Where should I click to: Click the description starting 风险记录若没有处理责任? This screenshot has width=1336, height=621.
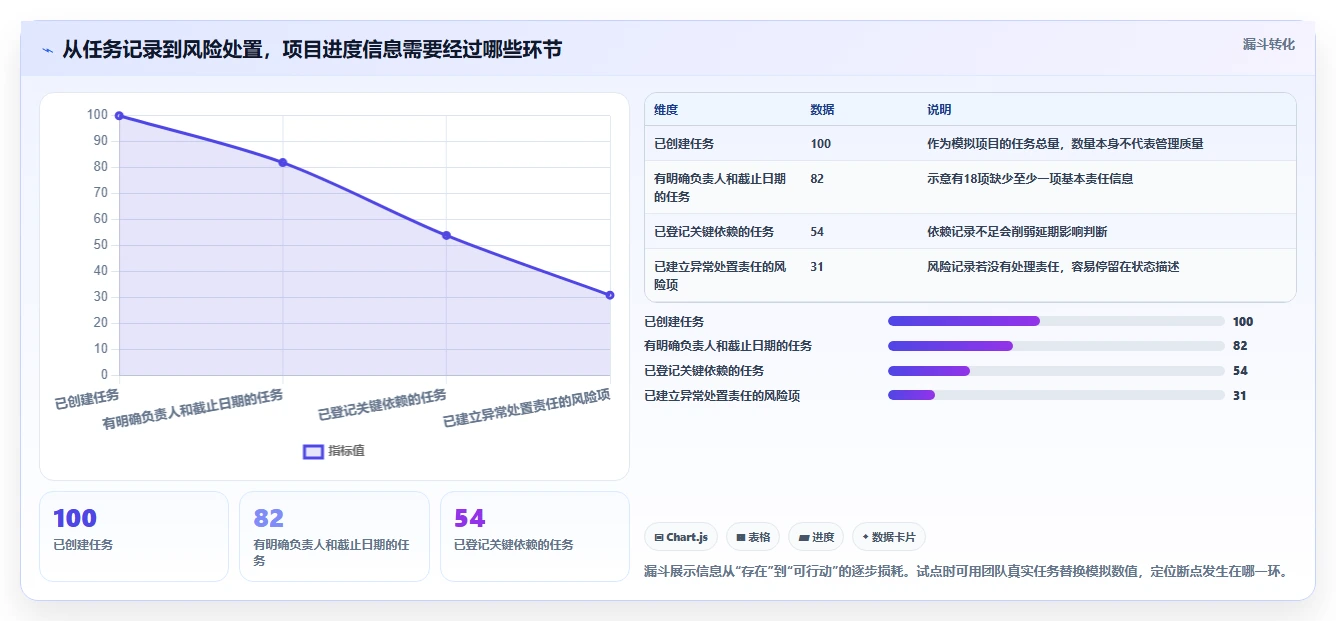pos(1053,267)
